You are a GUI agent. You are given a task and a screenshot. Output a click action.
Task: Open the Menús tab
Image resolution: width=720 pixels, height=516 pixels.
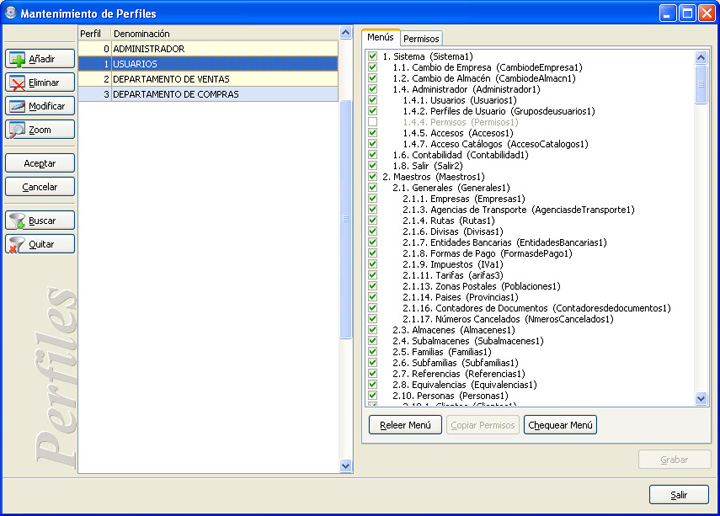[380, 37]
